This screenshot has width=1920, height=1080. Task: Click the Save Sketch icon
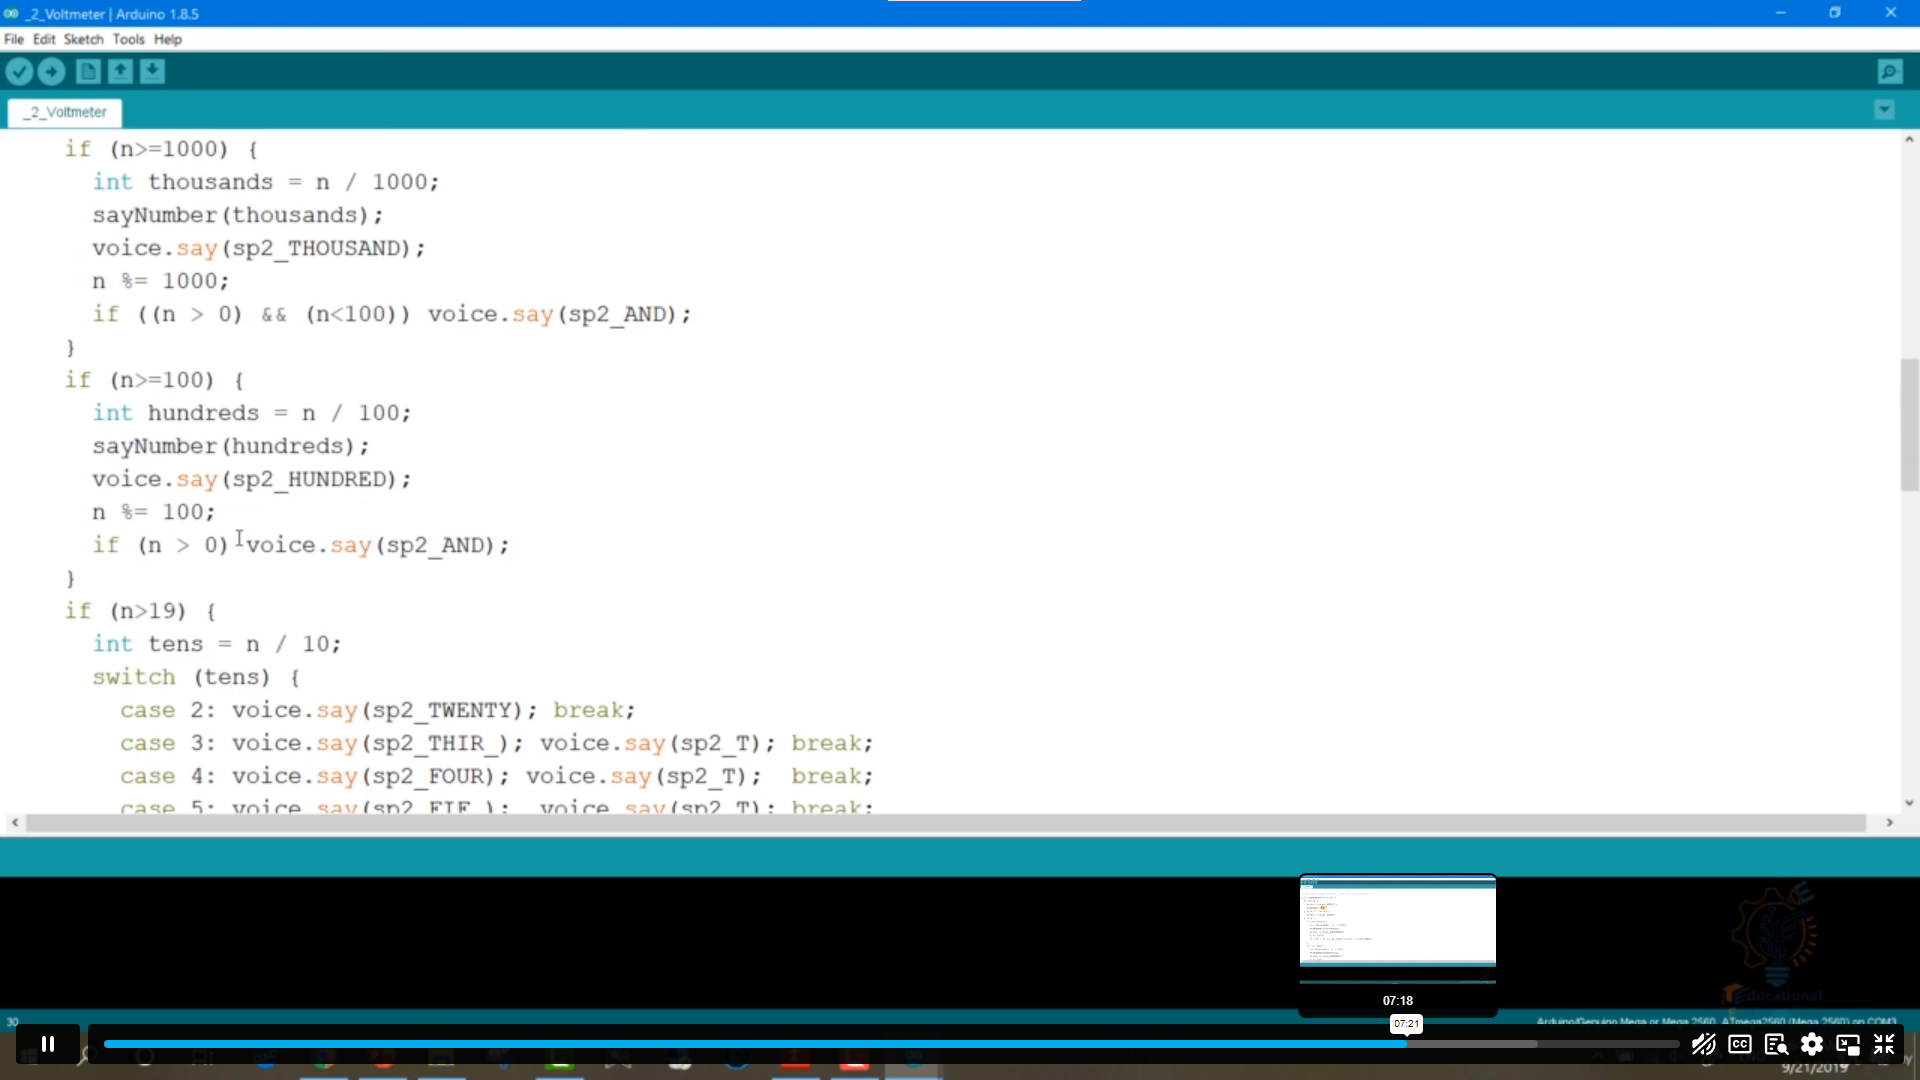click(x=152, y=71)
